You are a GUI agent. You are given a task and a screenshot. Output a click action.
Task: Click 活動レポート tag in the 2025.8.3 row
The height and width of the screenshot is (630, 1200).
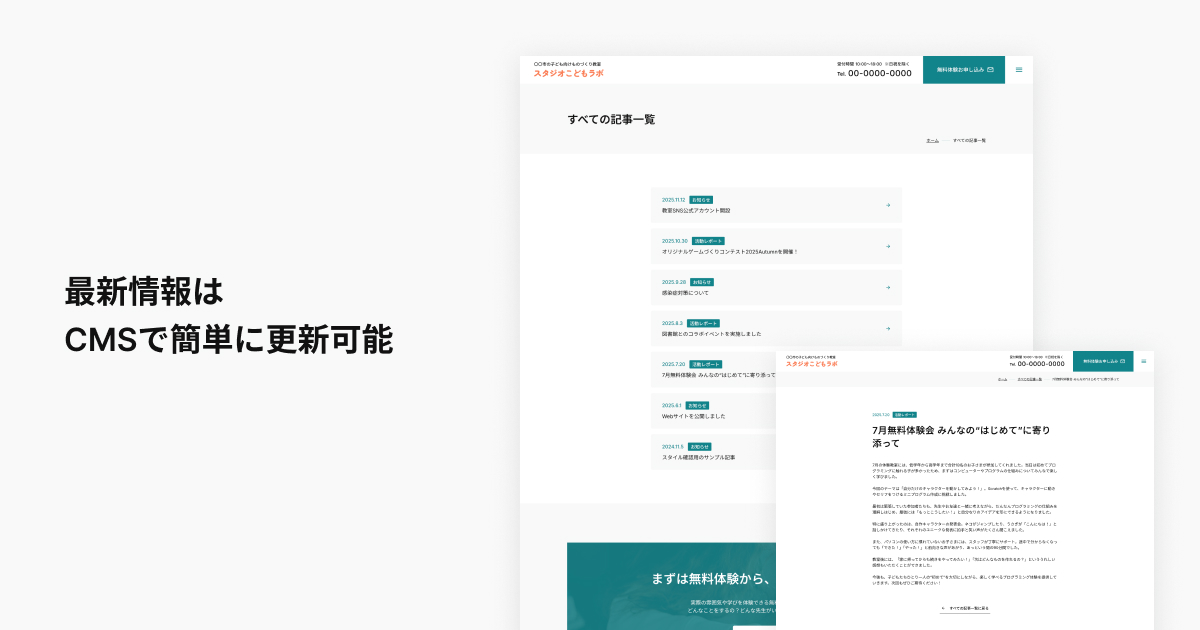[x=705, y=323]
